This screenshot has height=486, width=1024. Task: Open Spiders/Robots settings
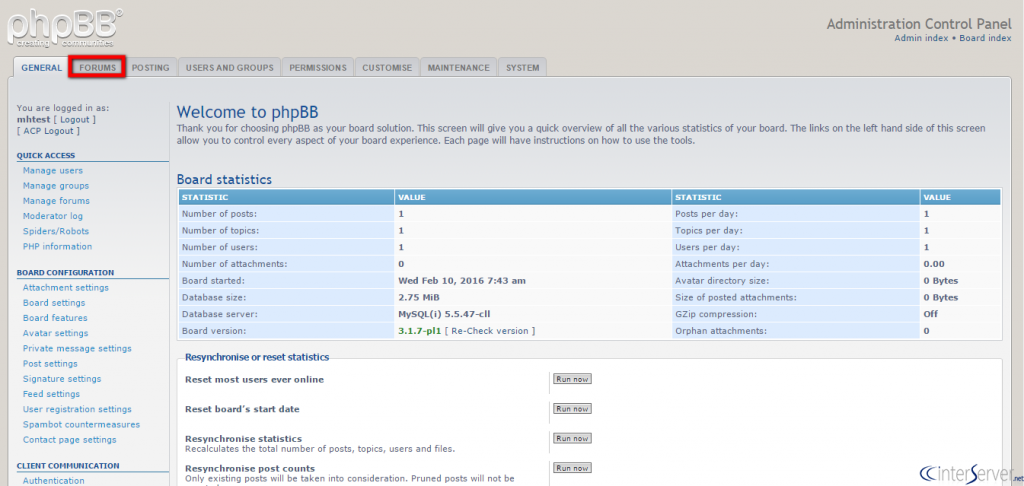(56, 231)
